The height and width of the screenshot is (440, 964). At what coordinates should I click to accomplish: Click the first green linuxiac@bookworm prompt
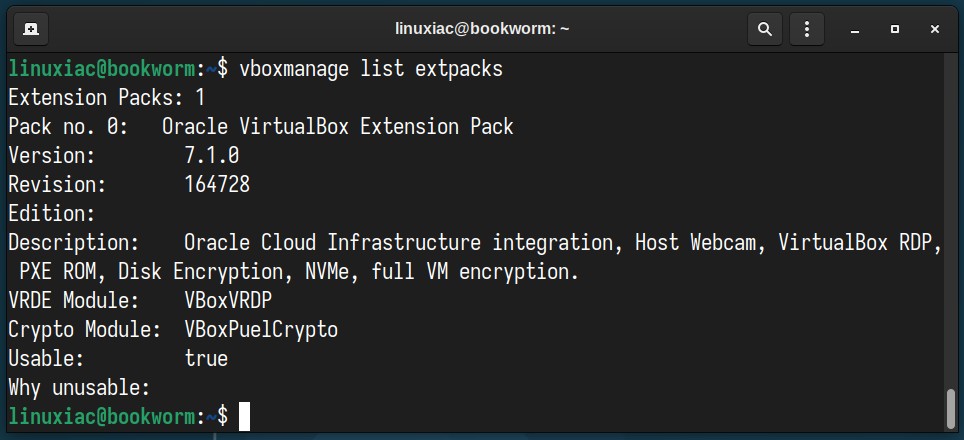click(x=101, y=69)
